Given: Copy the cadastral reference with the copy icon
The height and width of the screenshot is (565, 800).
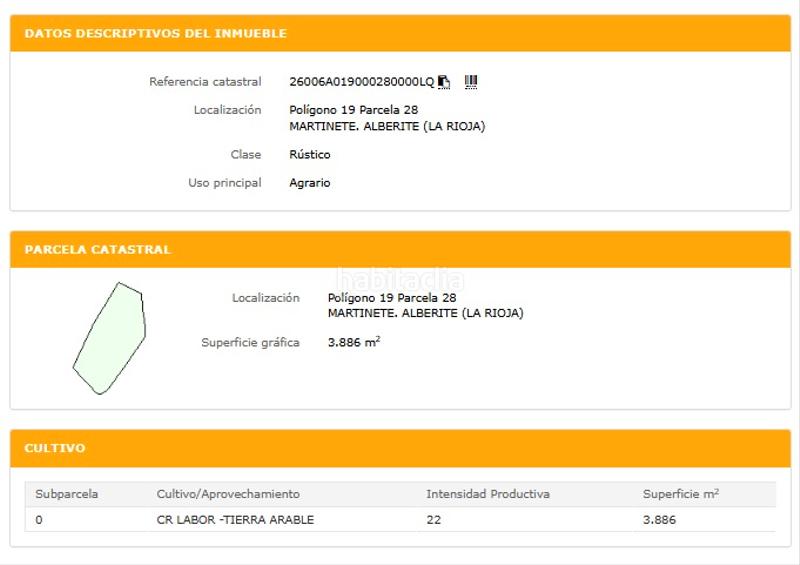Looking at the screenshot, I should [x=444, y=82].
